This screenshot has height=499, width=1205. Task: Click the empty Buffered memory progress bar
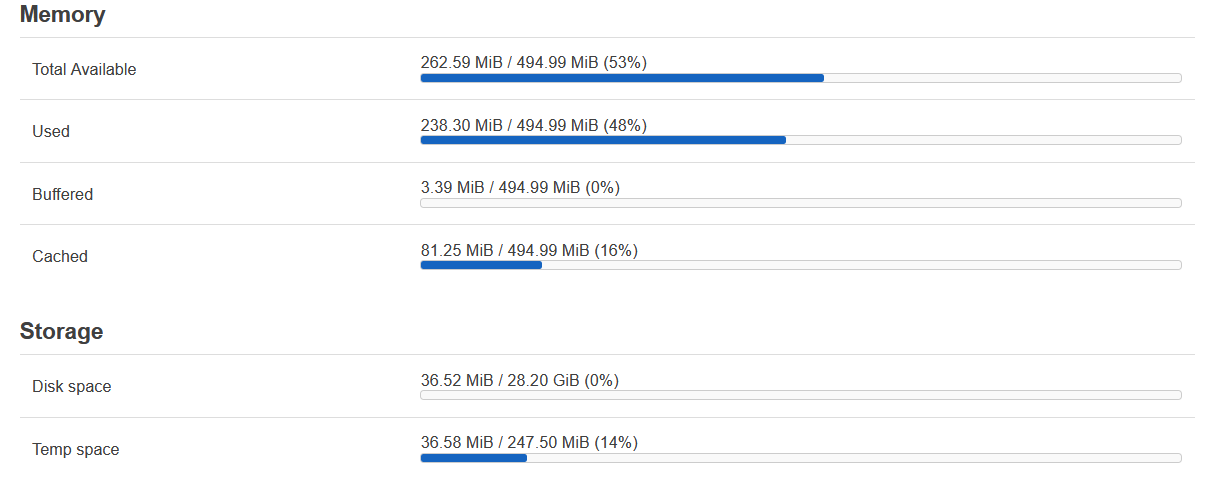[800, 203]
